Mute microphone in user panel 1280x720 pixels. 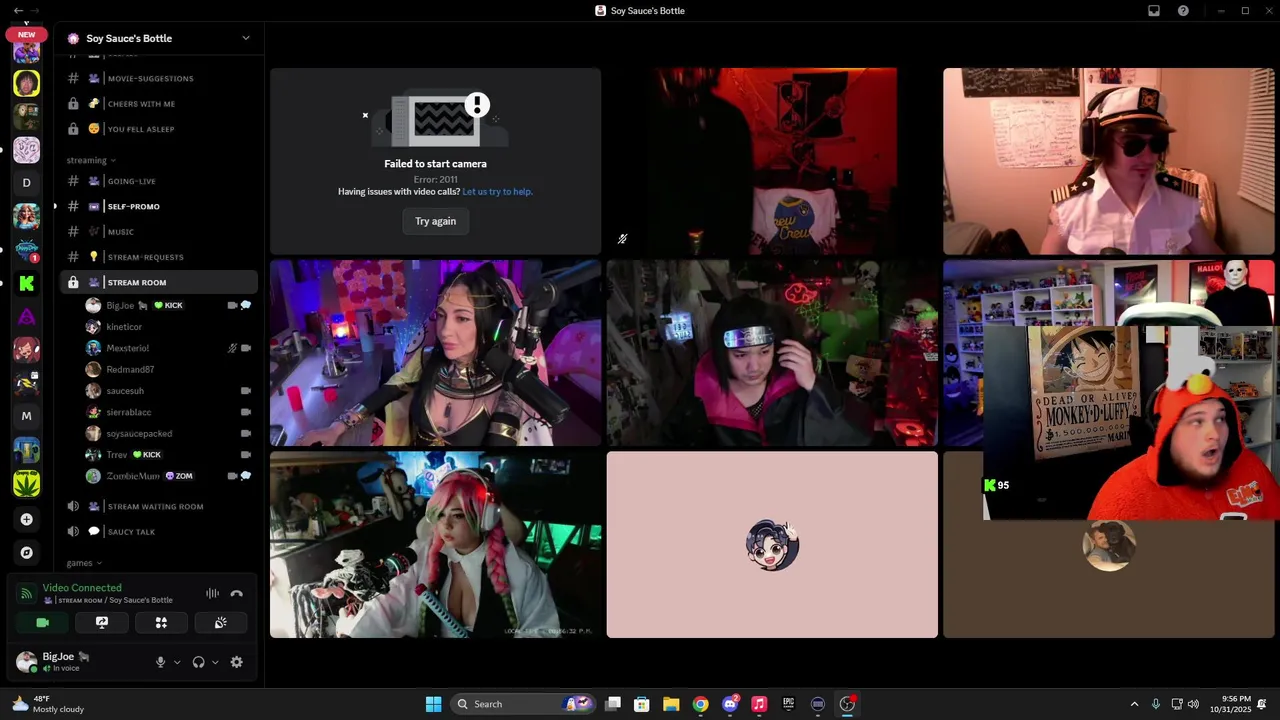[x=160, y=662]
